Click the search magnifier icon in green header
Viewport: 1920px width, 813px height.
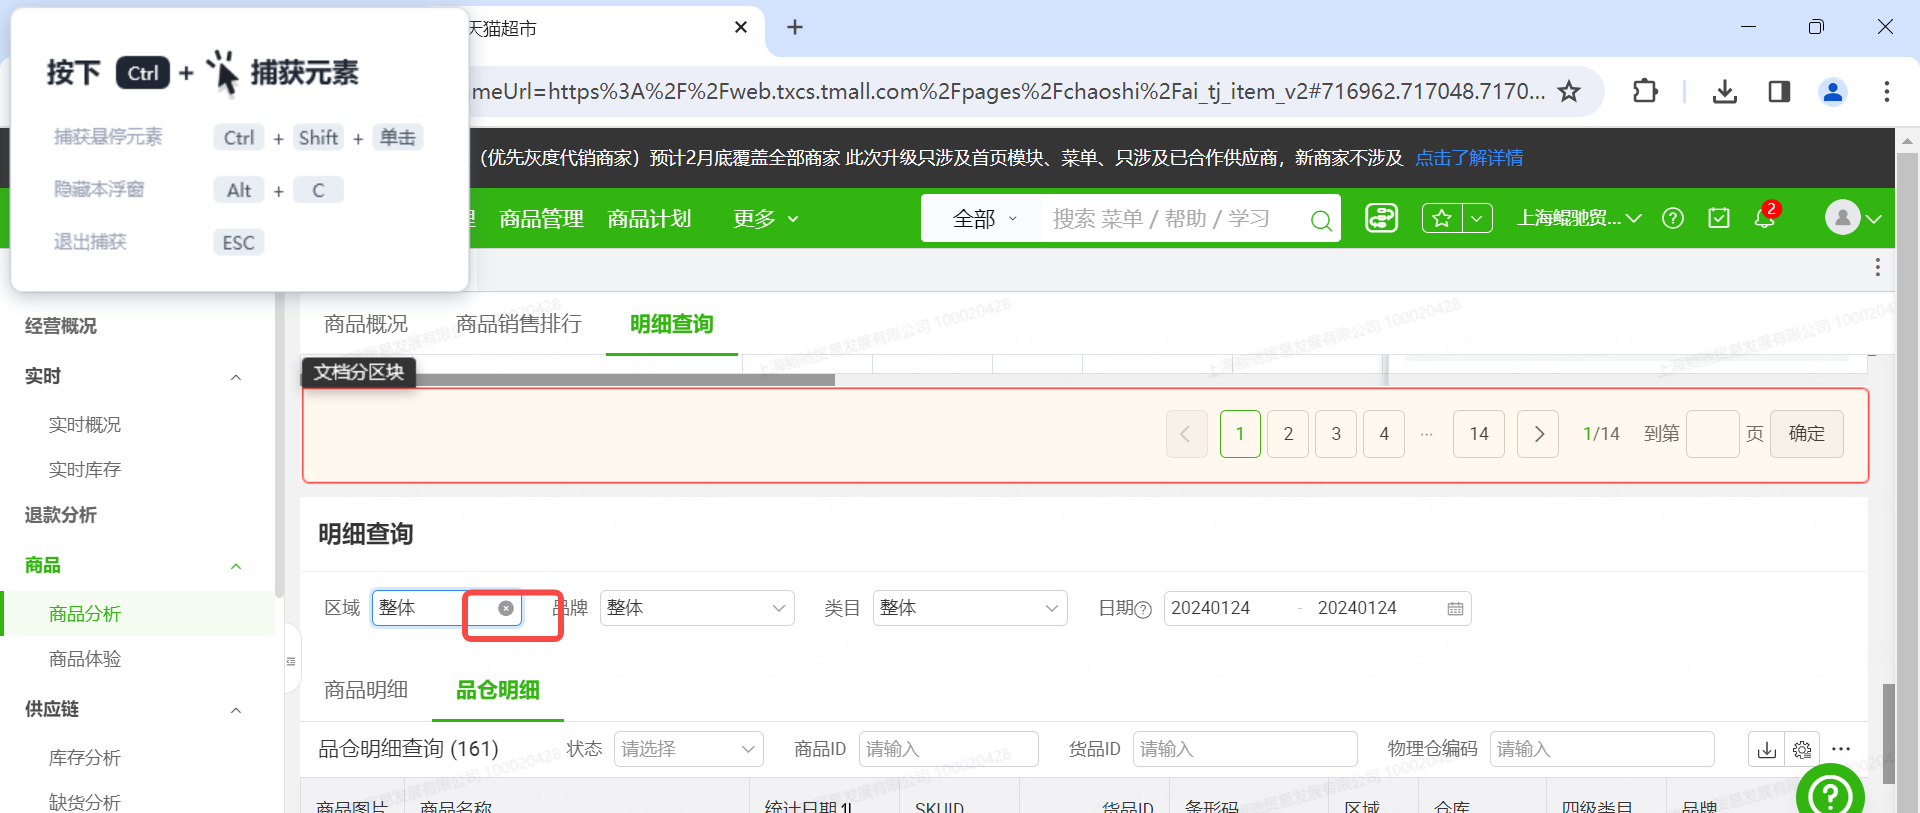1321,220
